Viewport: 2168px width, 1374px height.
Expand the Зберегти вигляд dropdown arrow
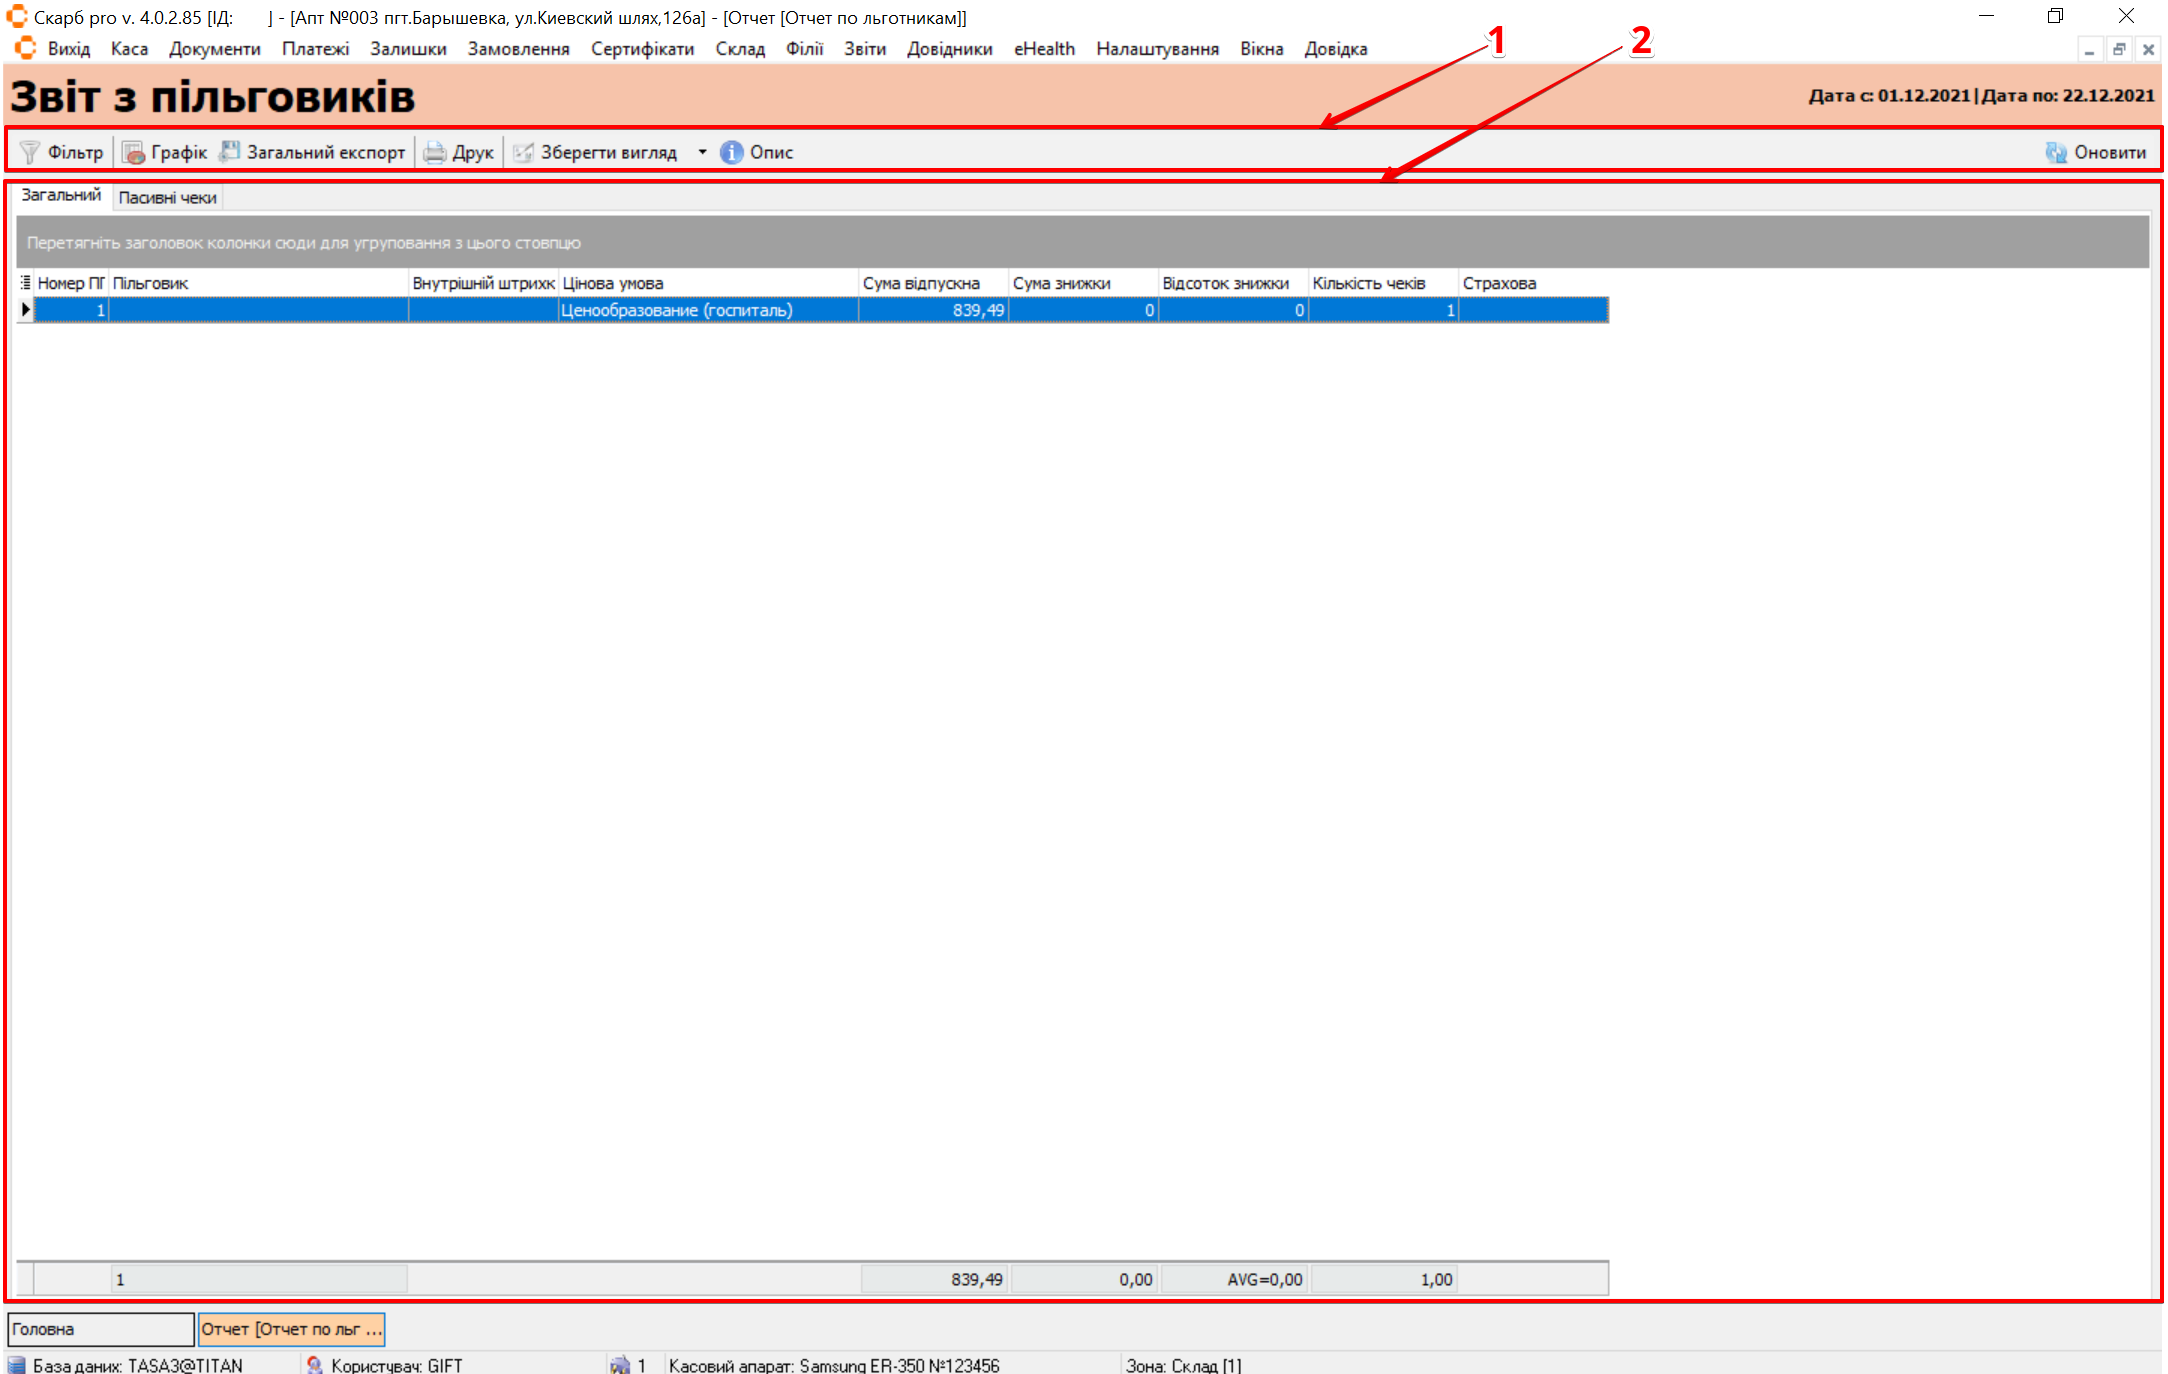coord(702,152)
